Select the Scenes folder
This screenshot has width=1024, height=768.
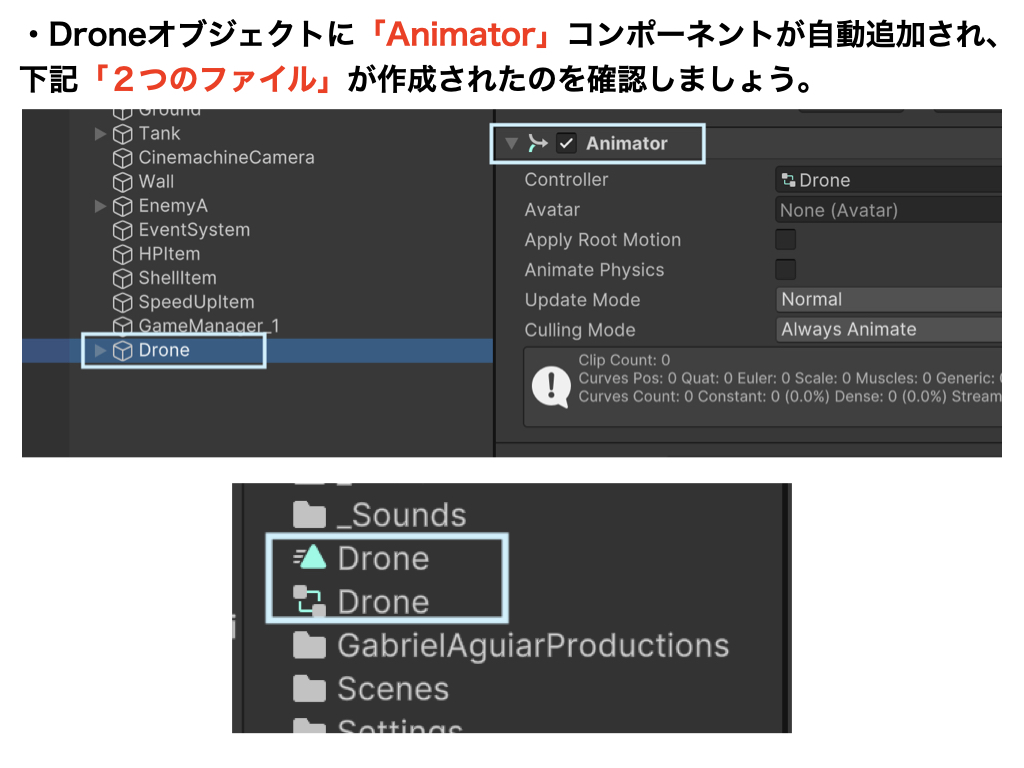pyautogui.click(x=392, y=689)
